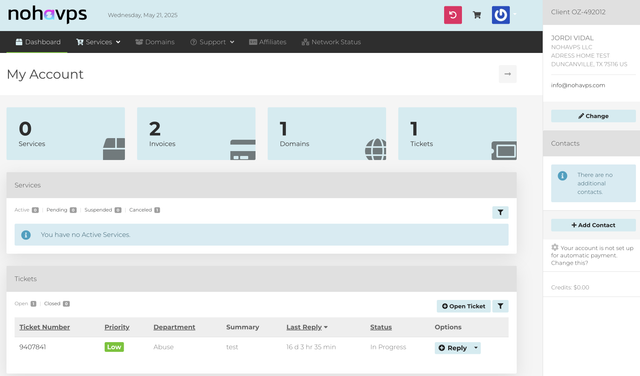Click the Change button in client panel
This screenshot has height=376, width=640.
593,116
